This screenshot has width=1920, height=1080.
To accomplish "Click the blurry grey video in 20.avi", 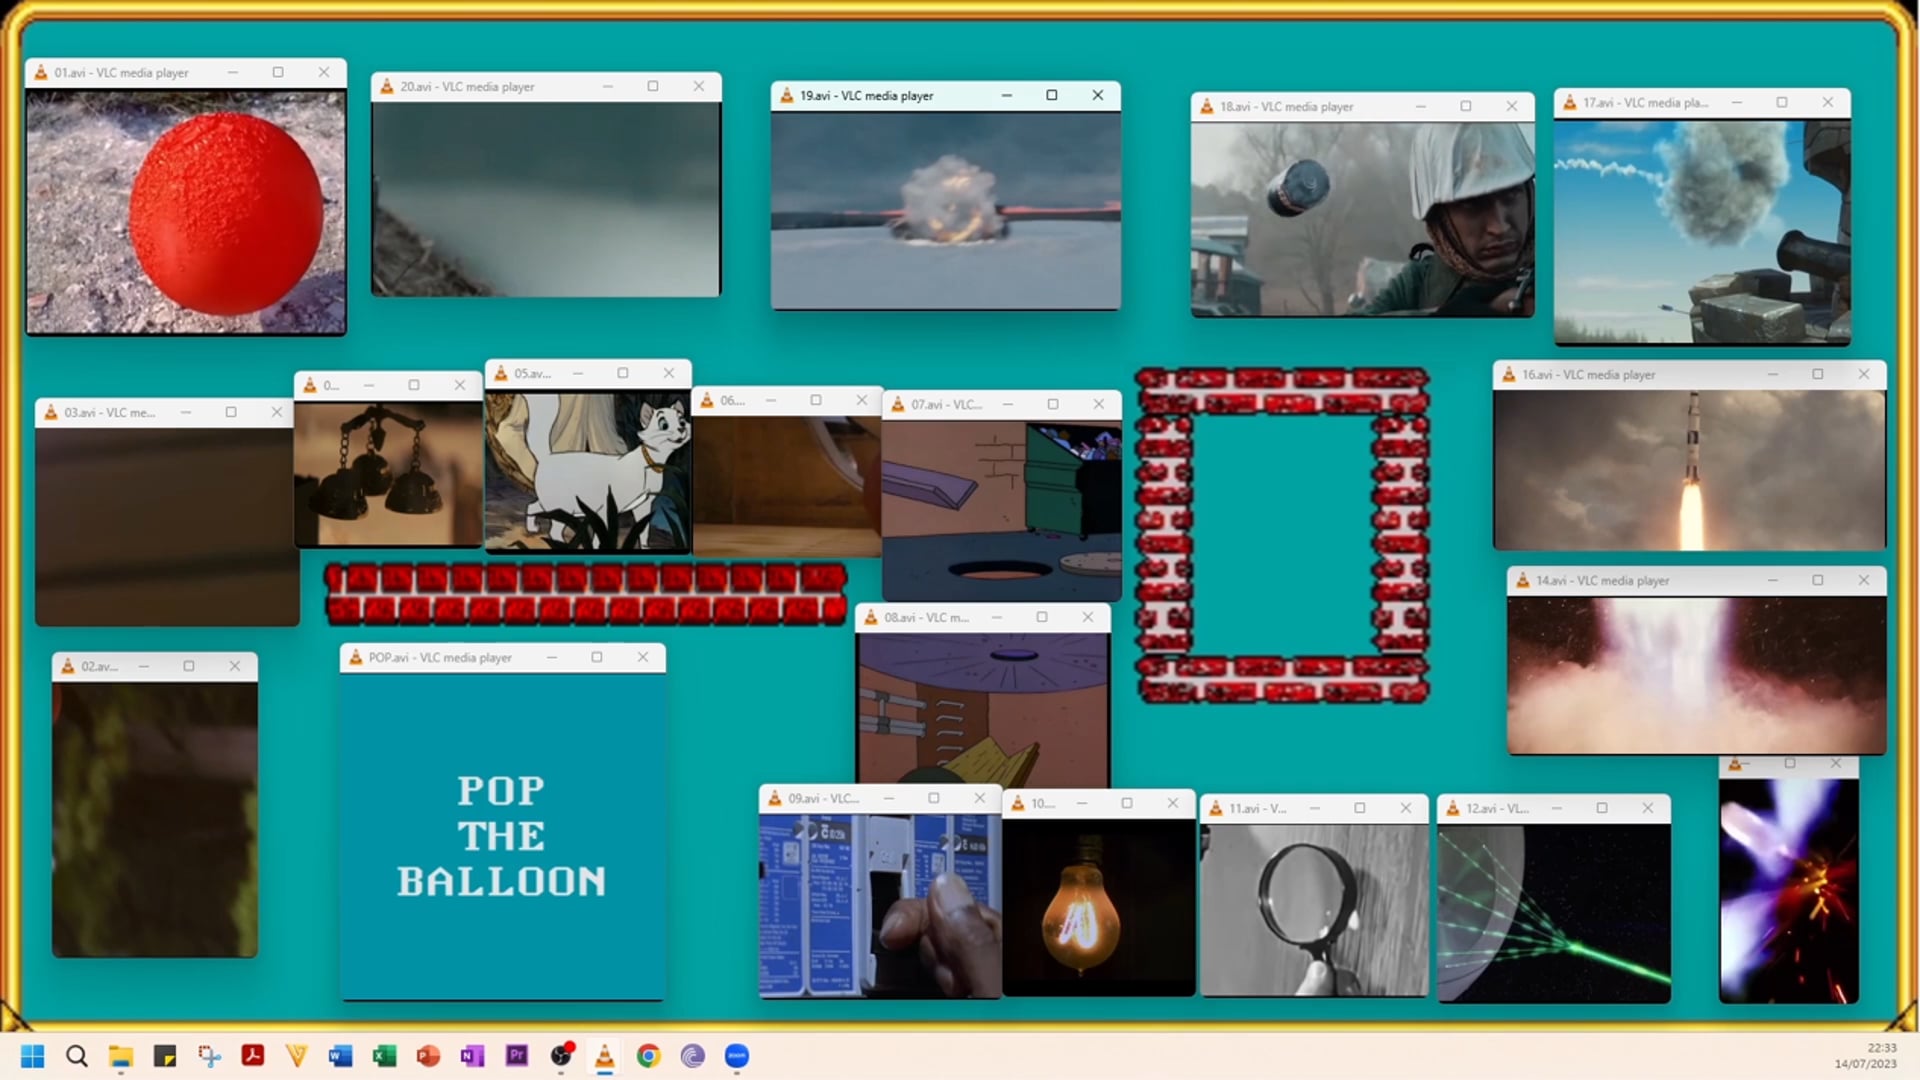I will pos(546,199).
